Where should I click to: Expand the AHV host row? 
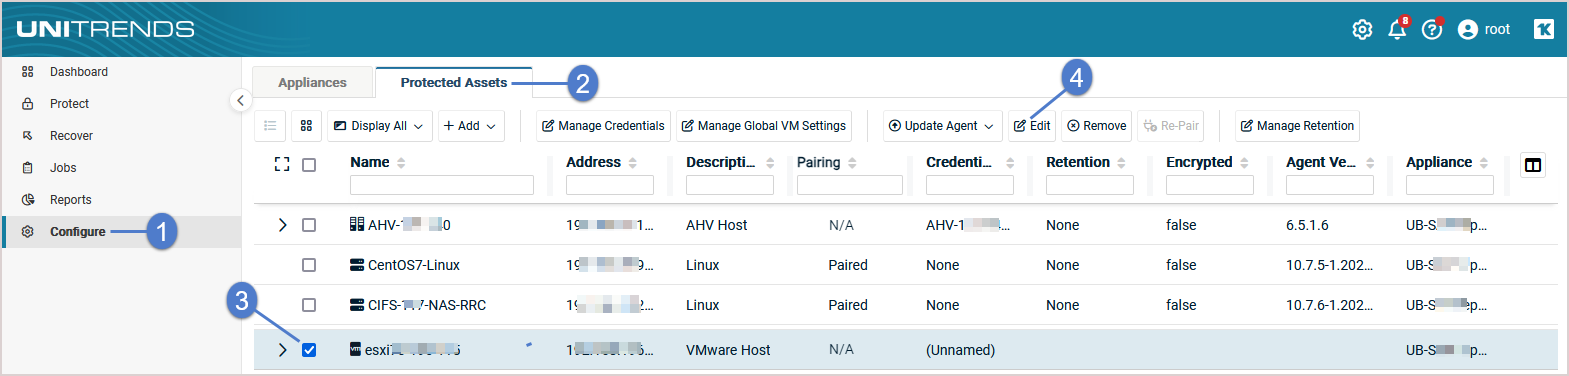(x=282, y=225)
